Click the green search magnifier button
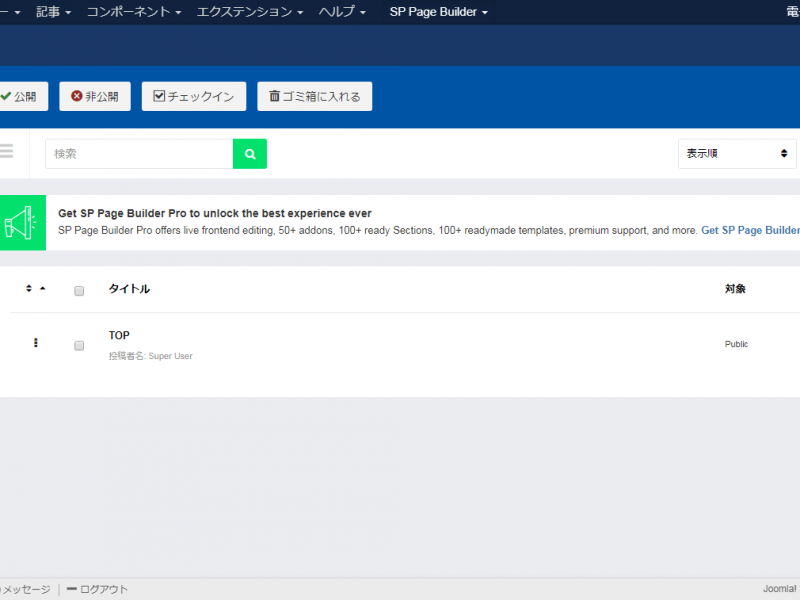This screenshot has width=800, height=600. point(250,154)
